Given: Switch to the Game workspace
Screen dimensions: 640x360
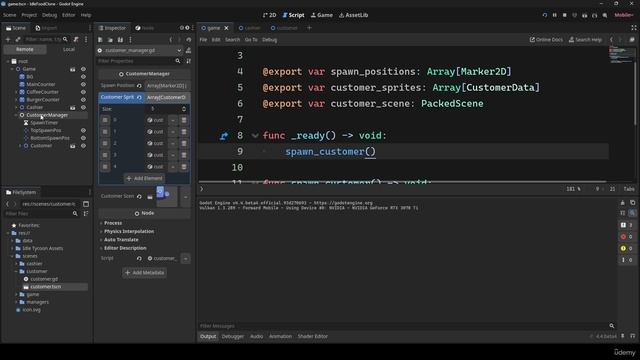Looking at the screenshot, I should (322, 15).
